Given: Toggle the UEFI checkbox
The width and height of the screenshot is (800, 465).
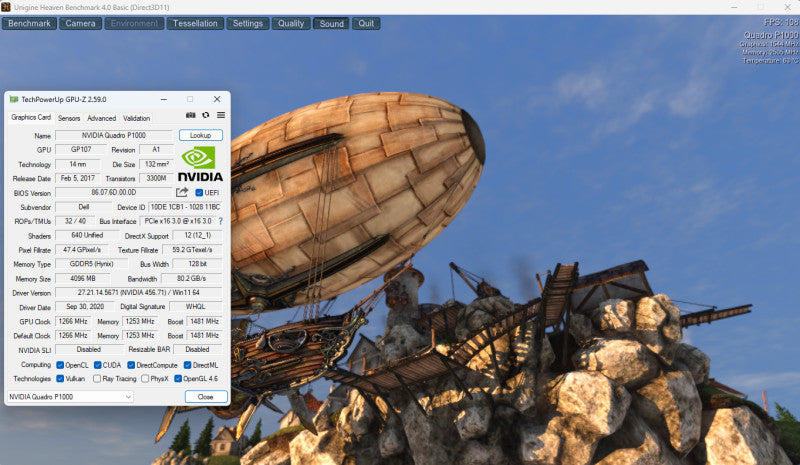Looking at the screenshot, I should point(199,193).
